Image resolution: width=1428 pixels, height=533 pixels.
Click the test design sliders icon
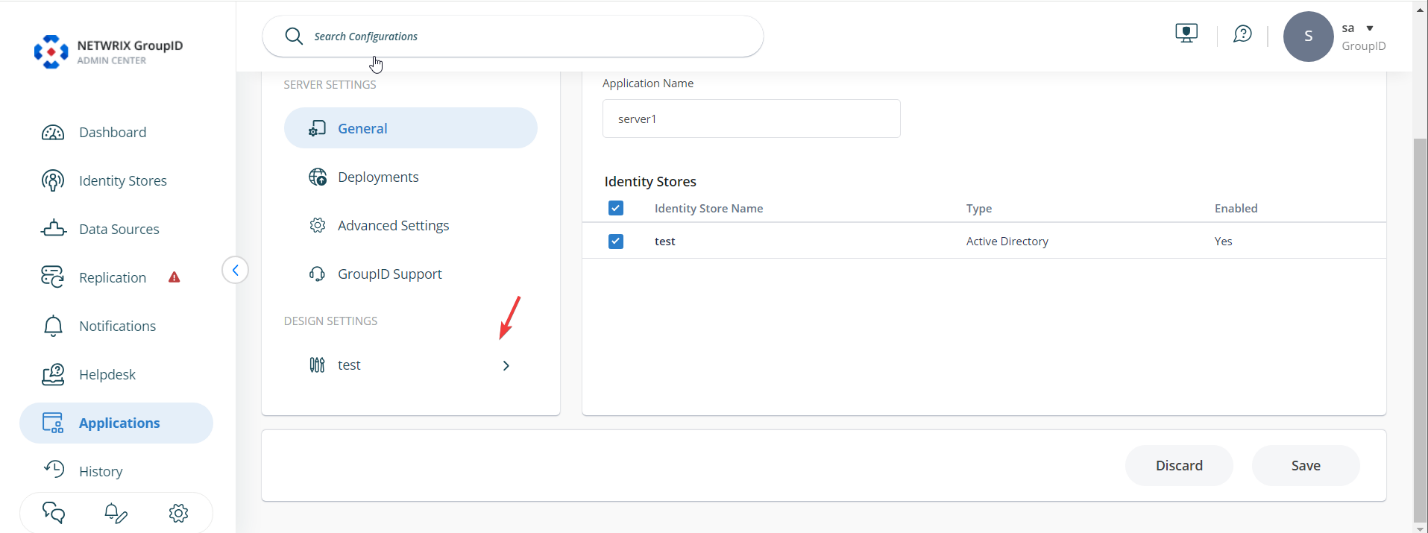(318, 365)
